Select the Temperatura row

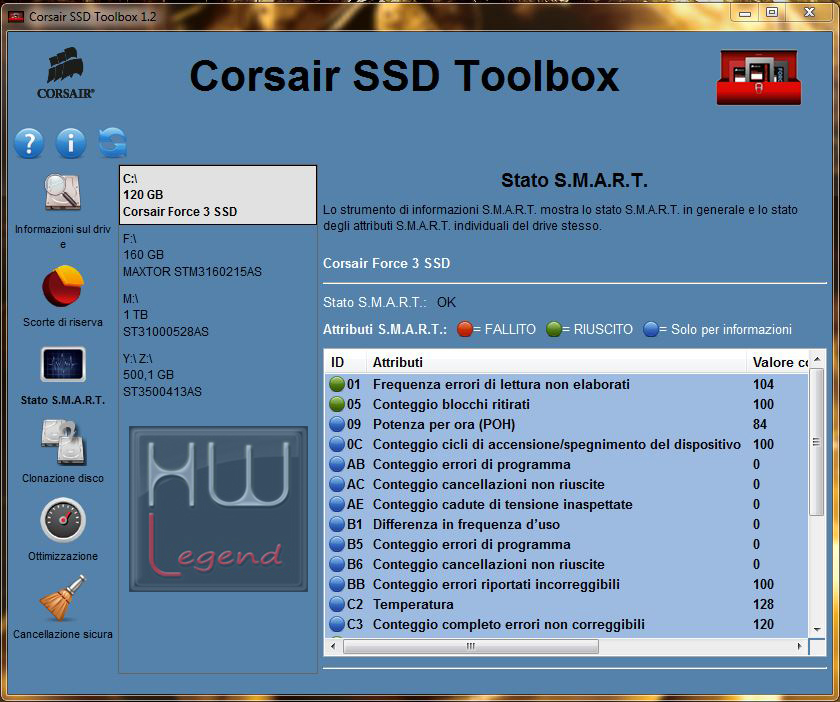(566, 604)
